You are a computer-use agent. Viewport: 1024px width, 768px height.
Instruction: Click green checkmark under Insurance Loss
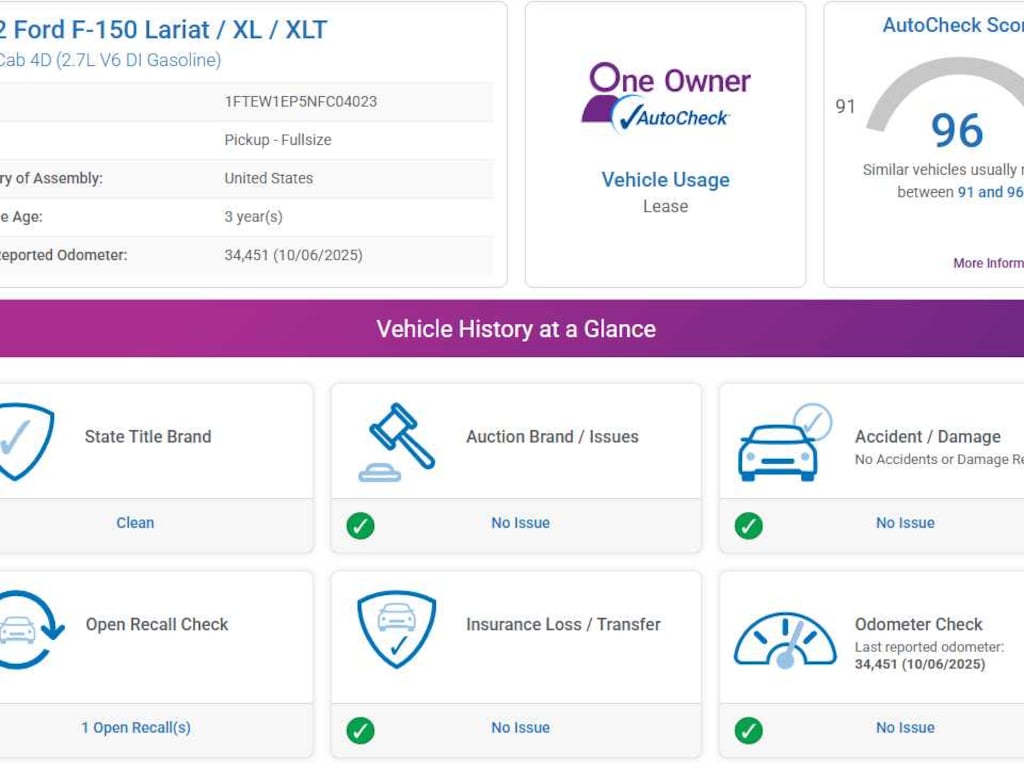(x=360, y=730)
